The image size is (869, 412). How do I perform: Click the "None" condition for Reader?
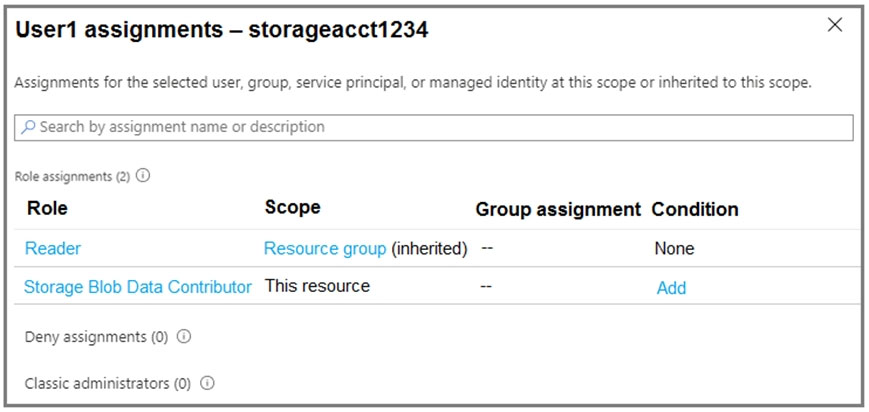[674, 248]
